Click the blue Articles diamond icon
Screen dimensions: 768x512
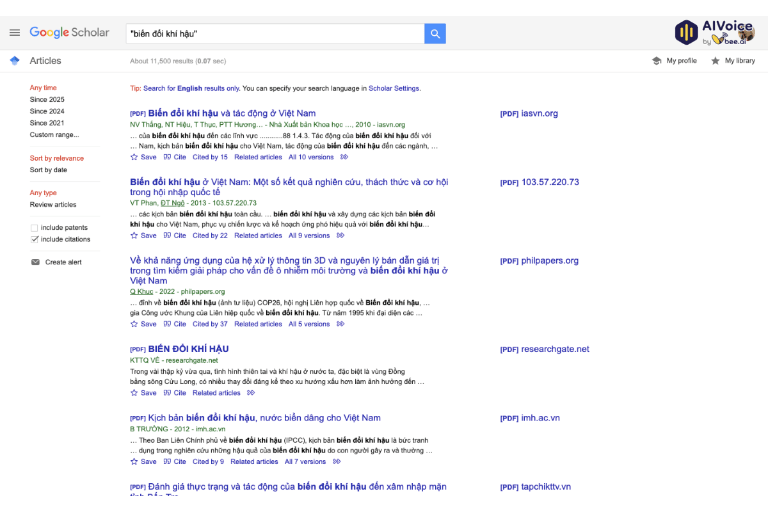point(15,61)
